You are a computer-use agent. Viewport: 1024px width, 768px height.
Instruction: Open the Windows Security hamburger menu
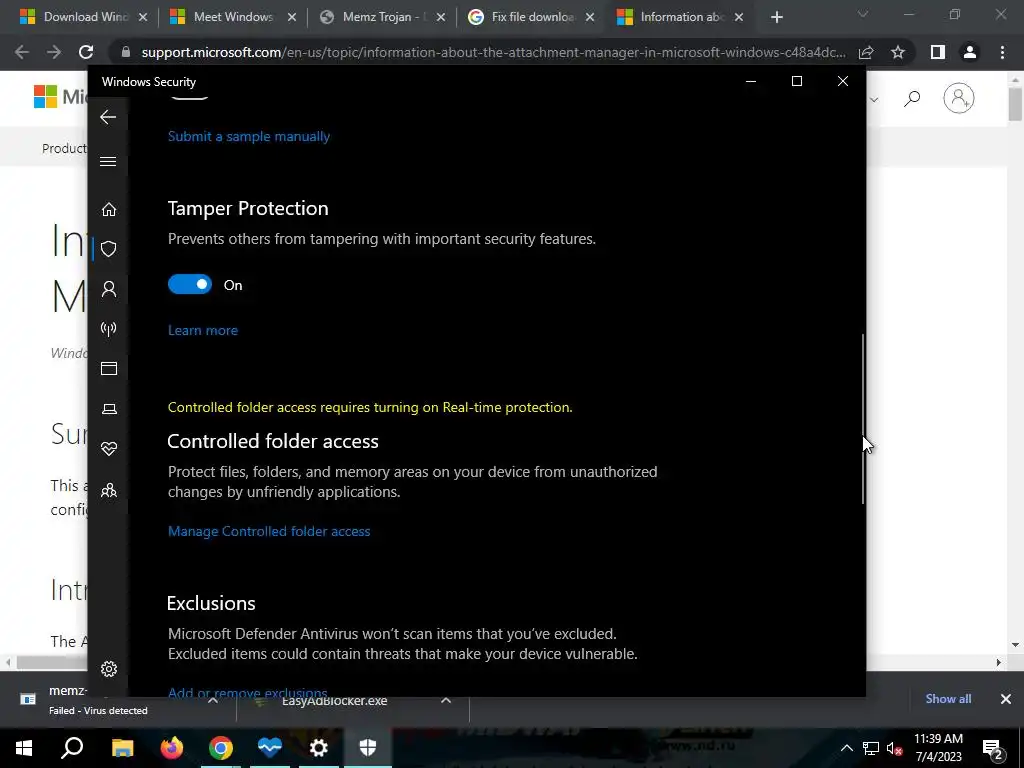(108, 161)
